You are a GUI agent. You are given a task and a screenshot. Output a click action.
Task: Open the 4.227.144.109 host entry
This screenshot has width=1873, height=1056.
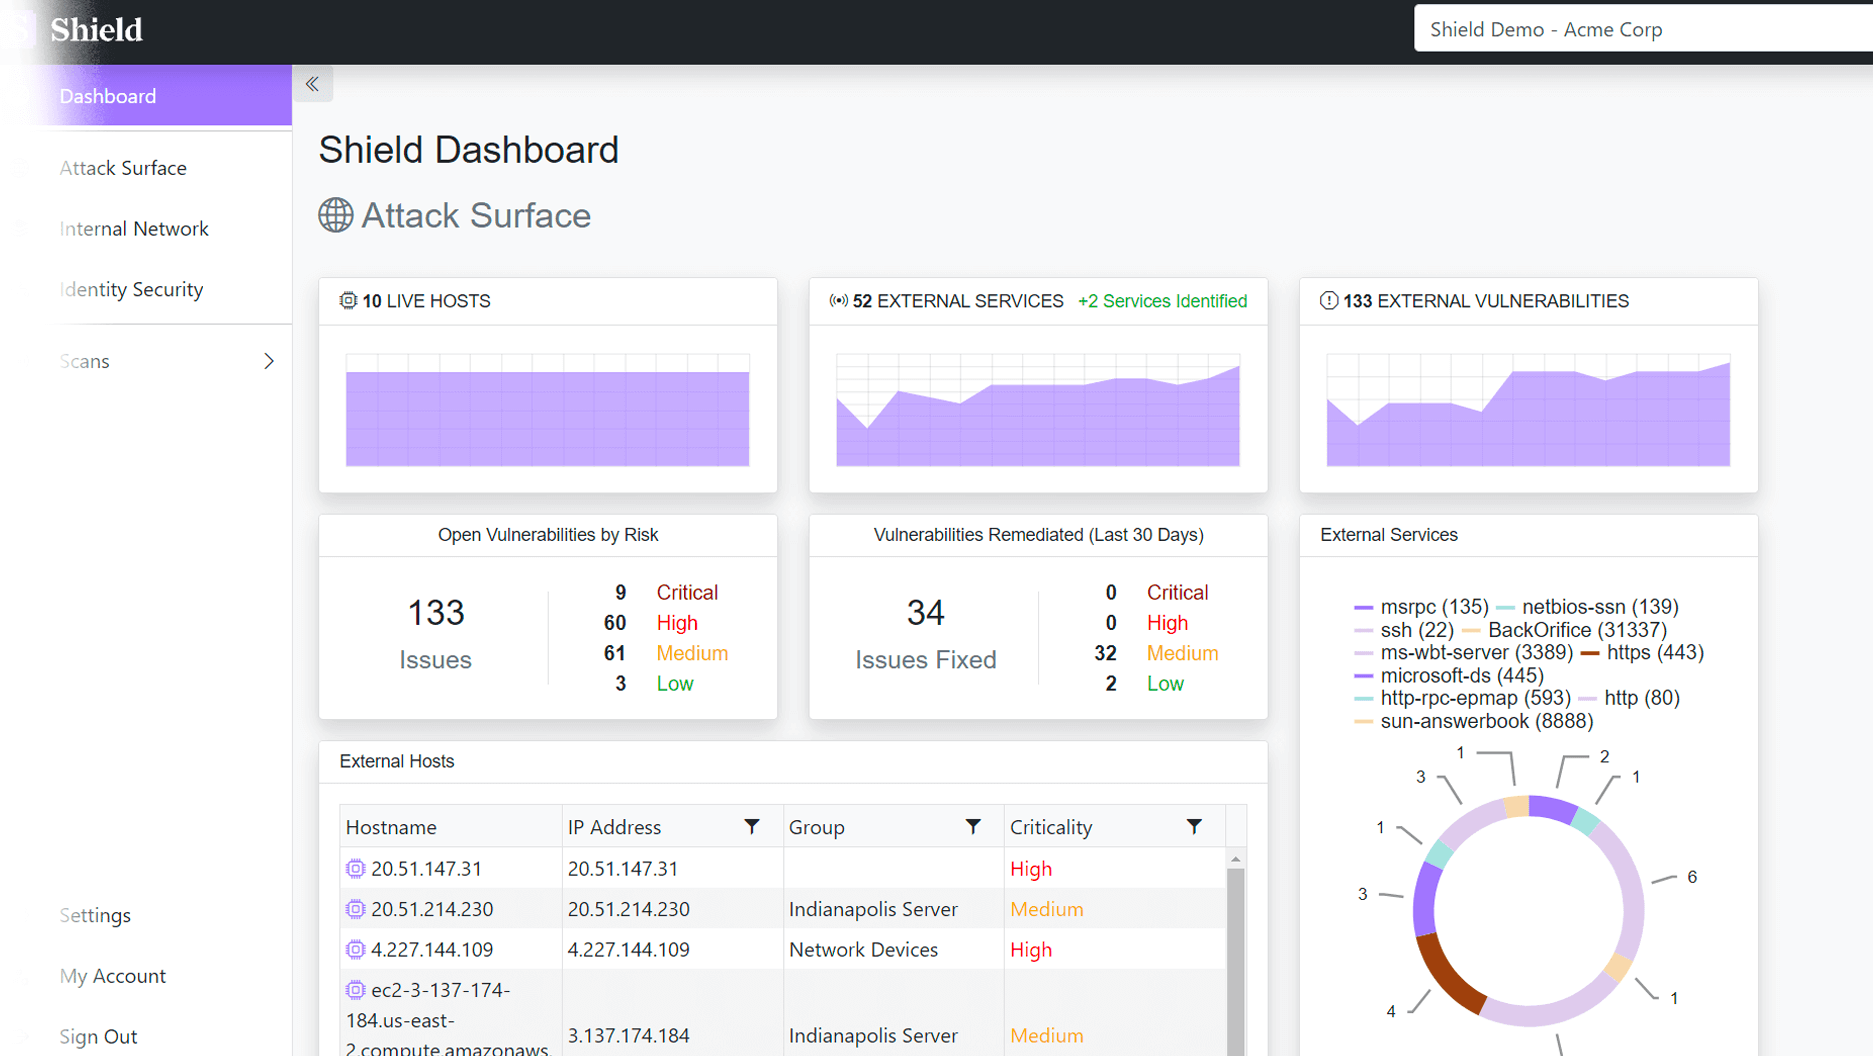point(431,950)
